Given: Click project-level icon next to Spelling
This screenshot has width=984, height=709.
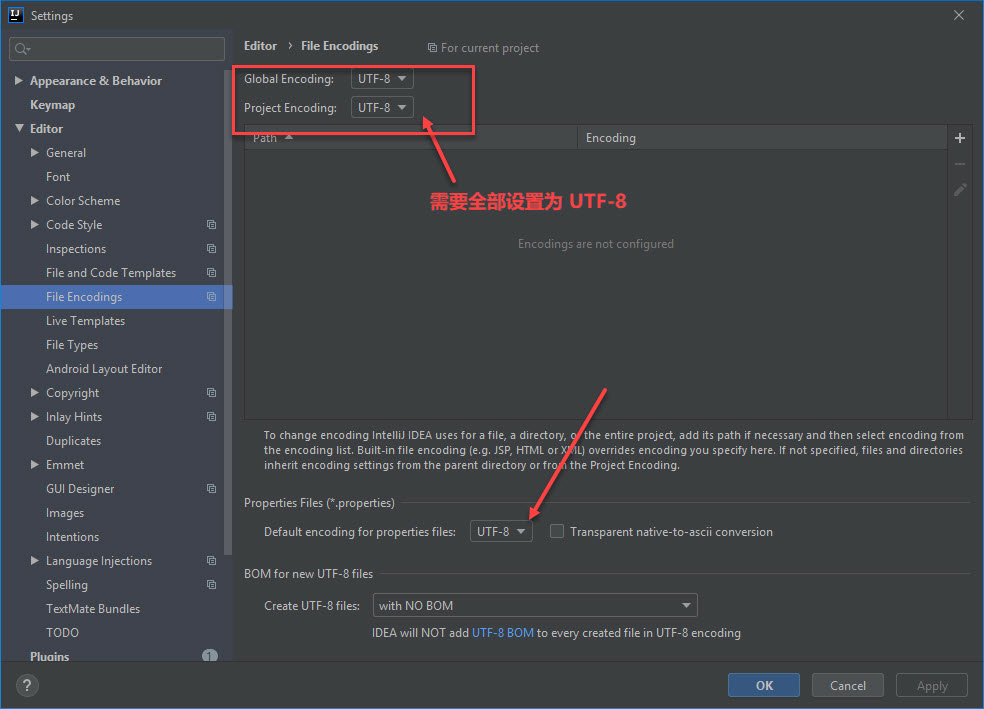Looking at the screenshot, I should (x=211, y=584).
